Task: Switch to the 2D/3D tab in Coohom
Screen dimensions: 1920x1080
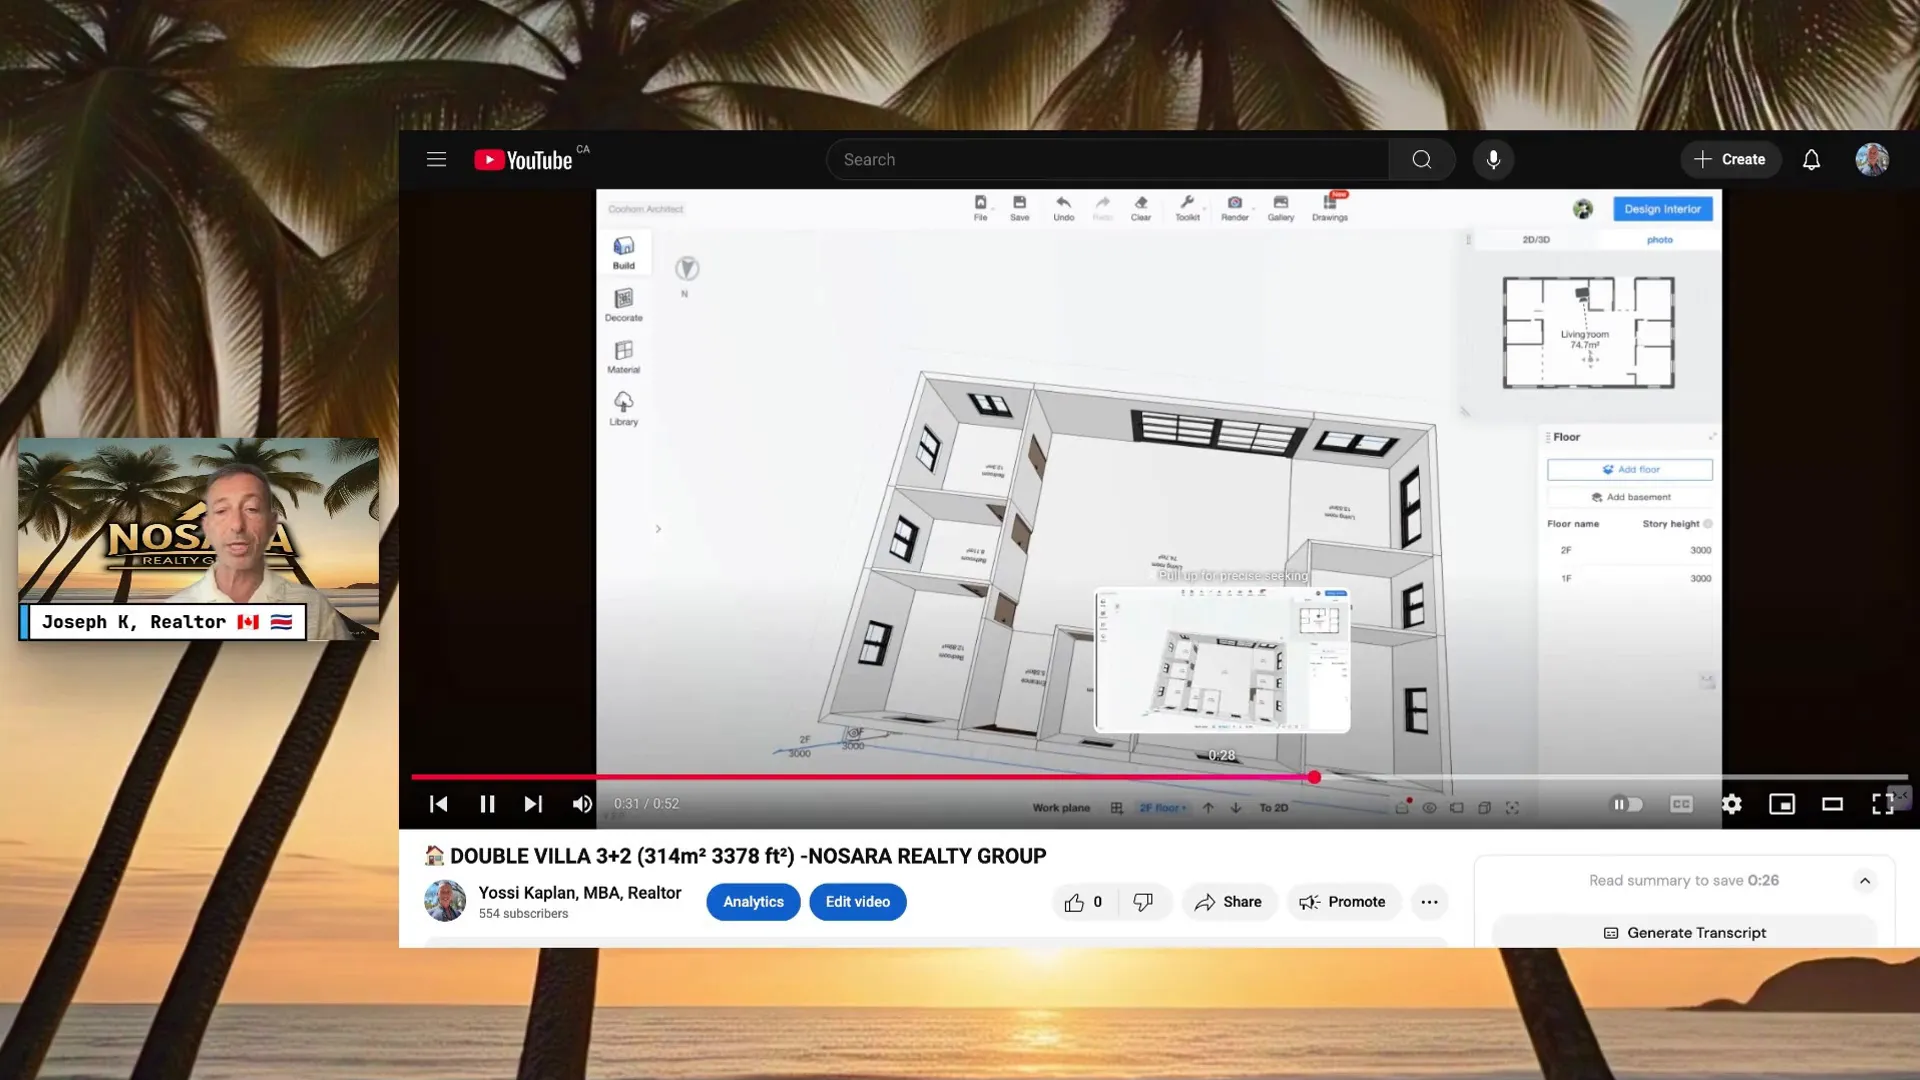Action: tap(1536, 240)
